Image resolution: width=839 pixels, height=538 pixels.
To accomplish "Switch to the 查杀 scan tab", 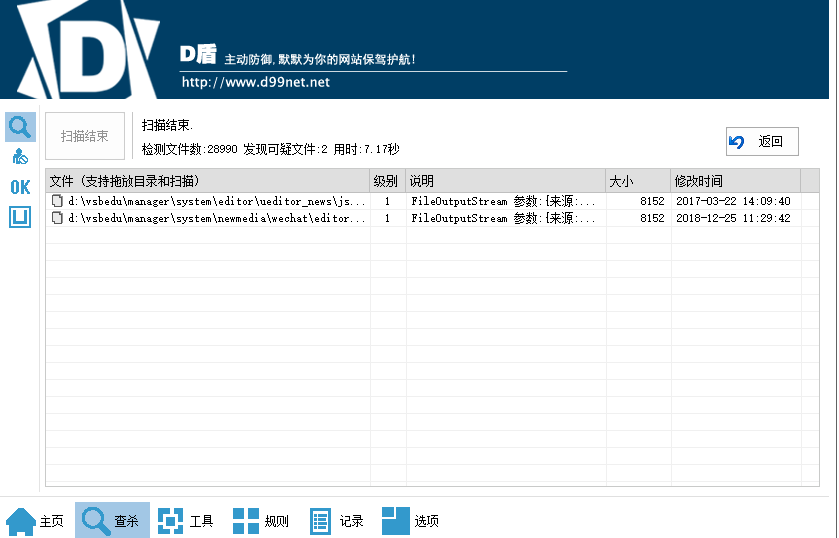I will point(112,521).
